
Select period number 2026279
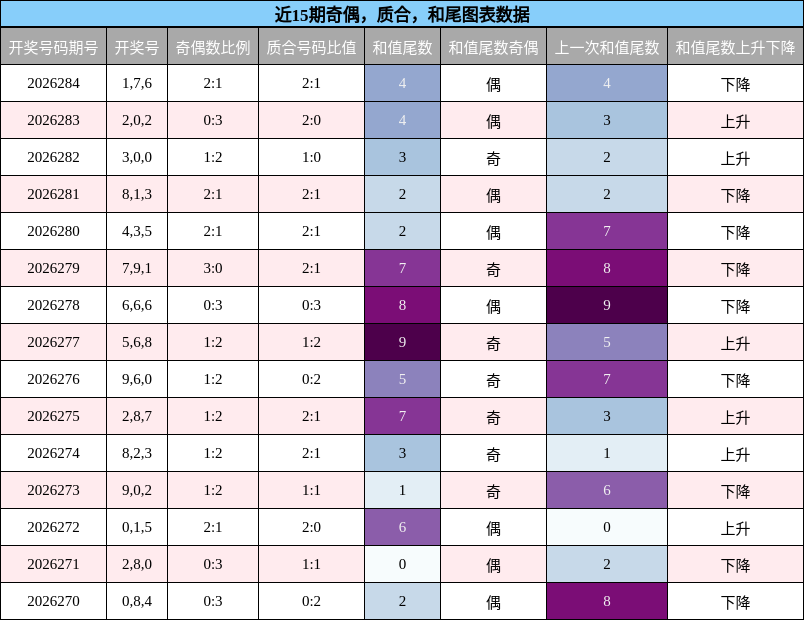[x=53, y=268]
